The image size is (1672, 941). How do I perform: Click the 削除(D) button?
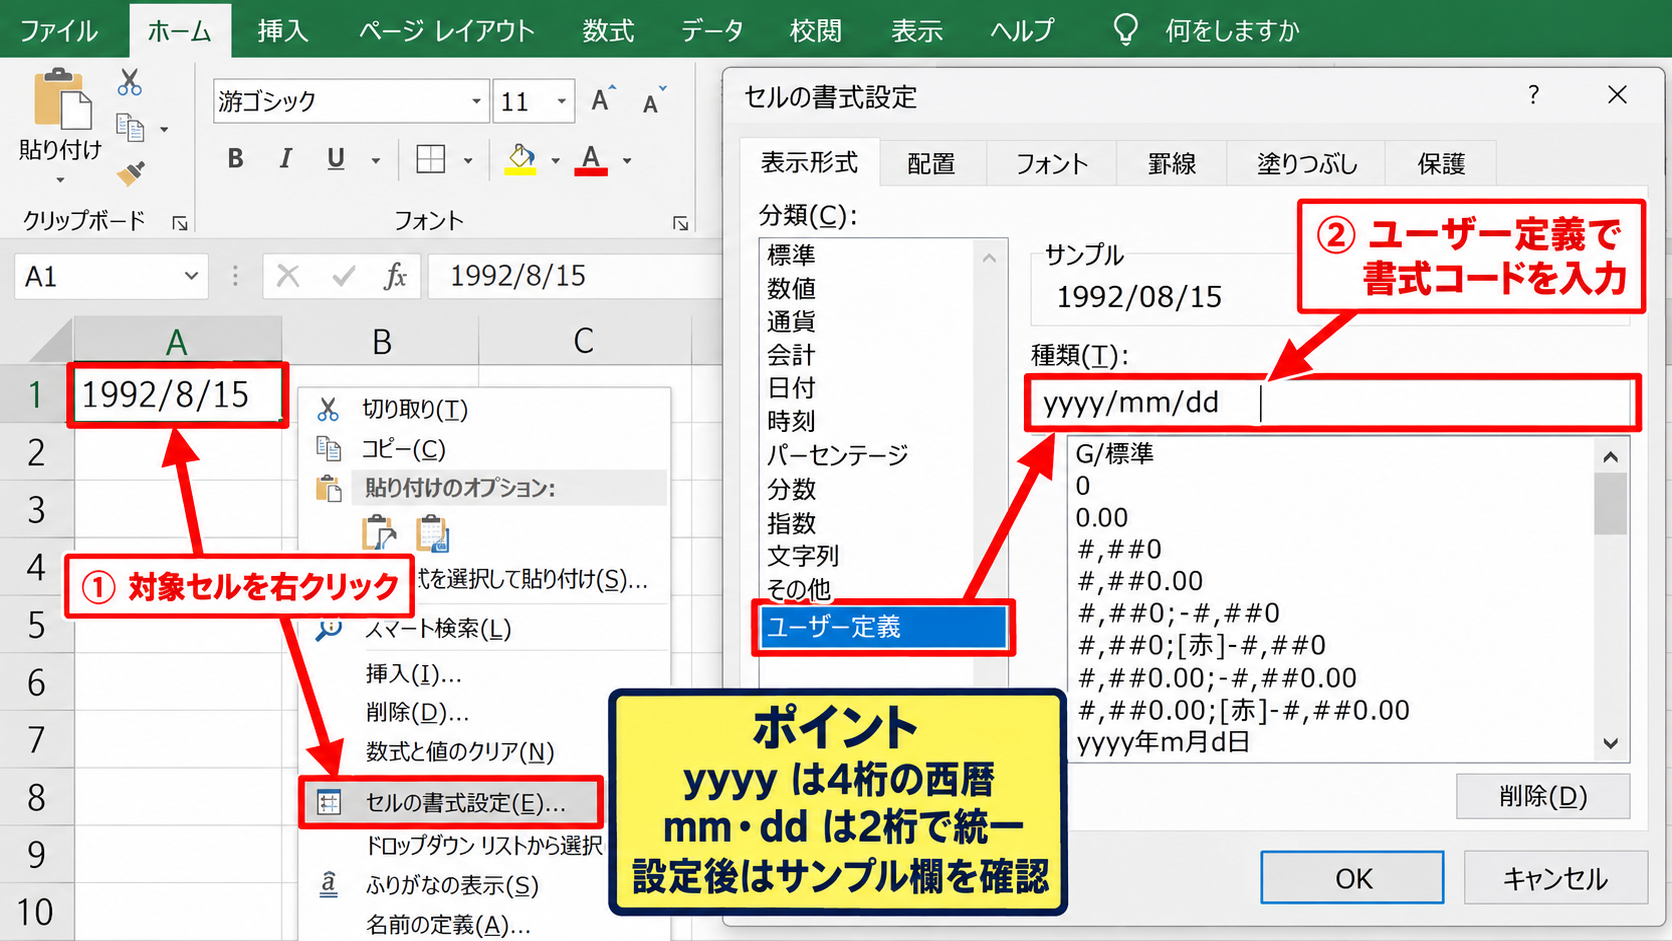[1543, 797]
